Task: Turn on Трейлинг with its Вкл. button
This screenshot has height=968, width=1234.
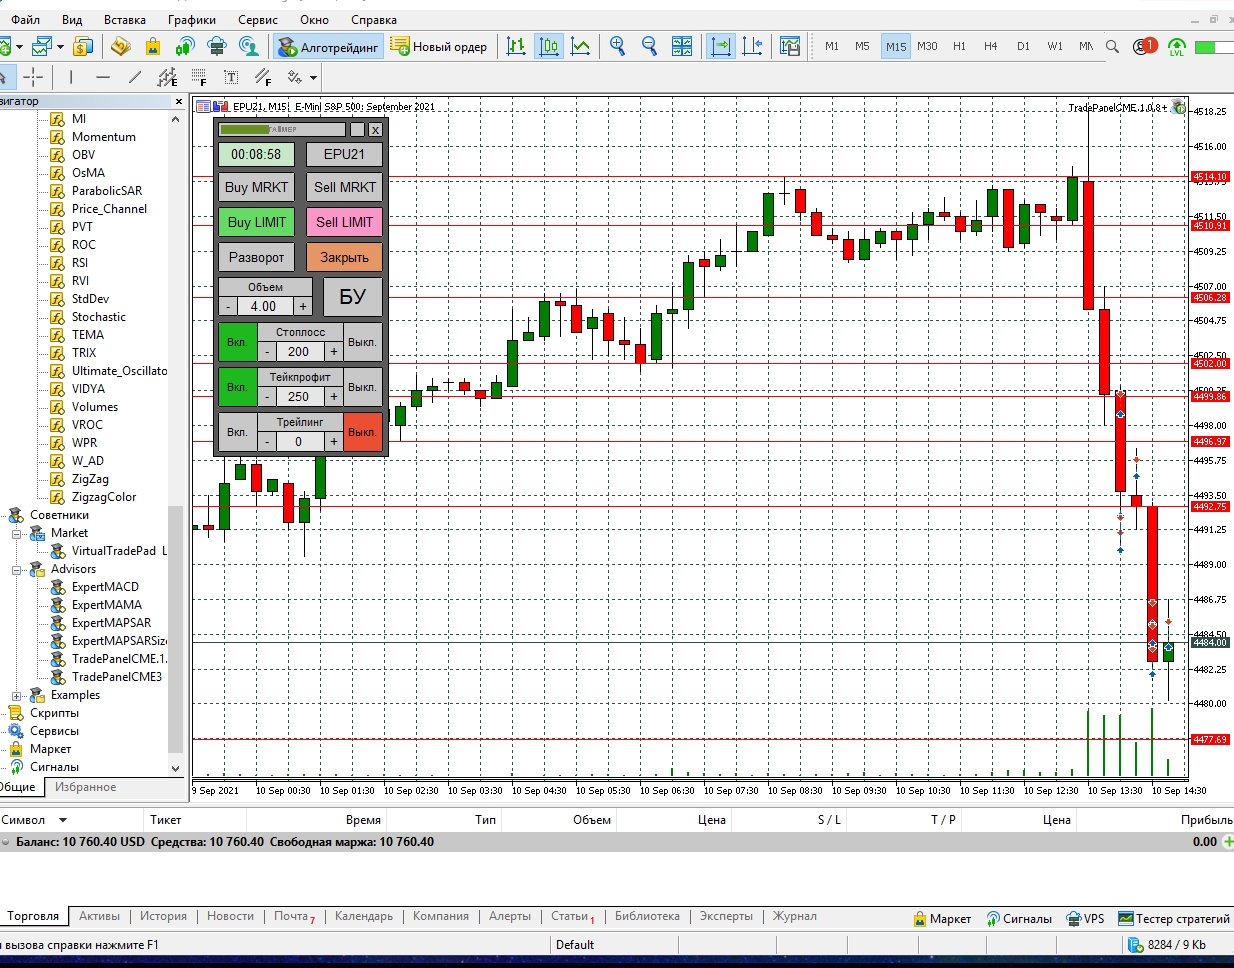Action: 237,432
